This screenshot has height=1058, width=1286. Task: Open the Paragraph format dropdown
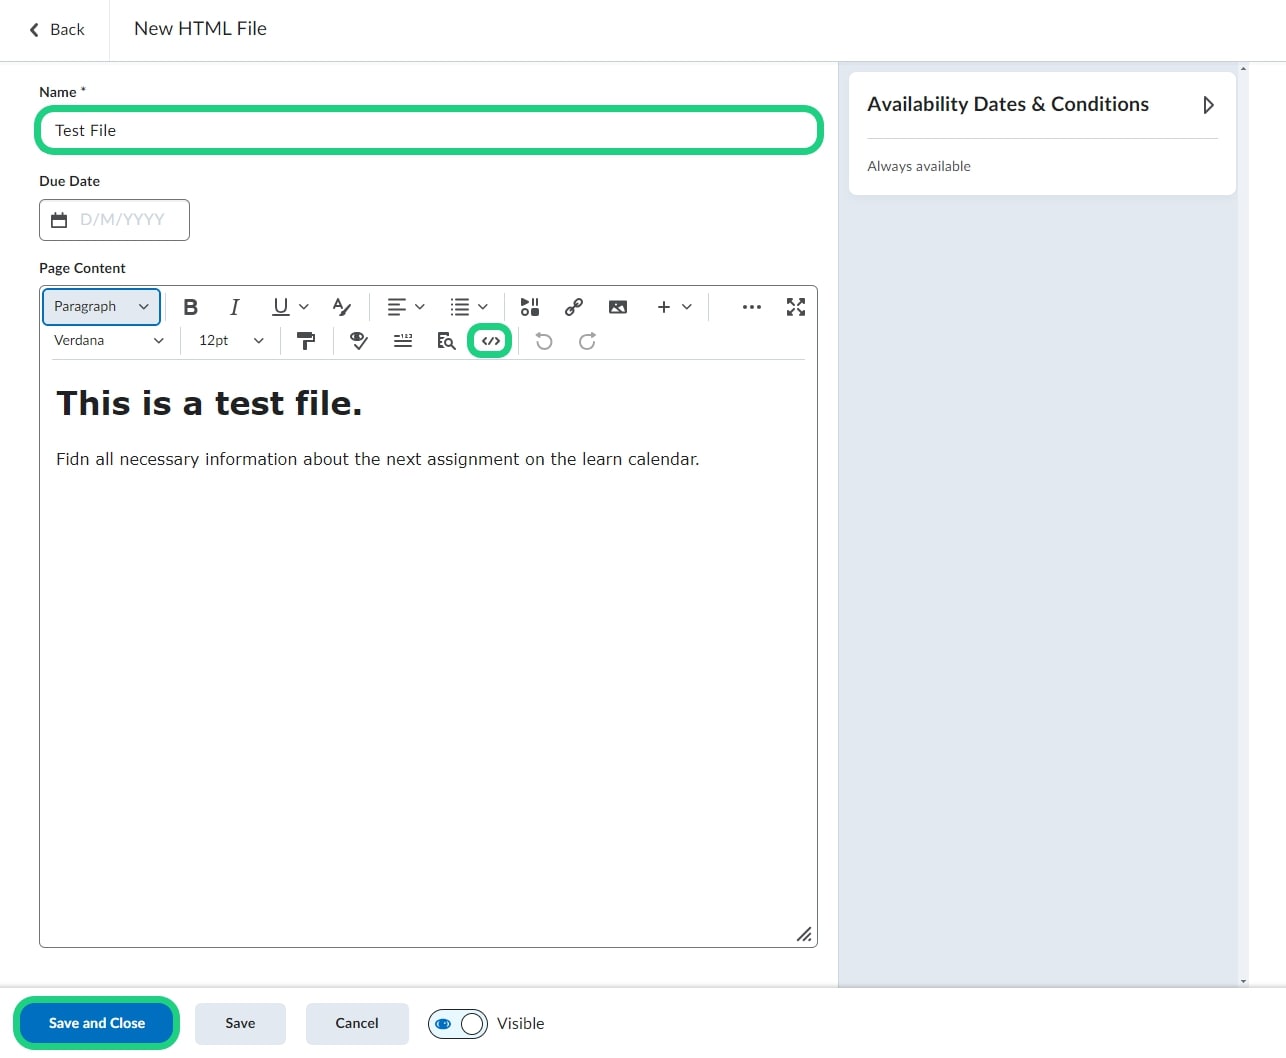coord(101,307)
